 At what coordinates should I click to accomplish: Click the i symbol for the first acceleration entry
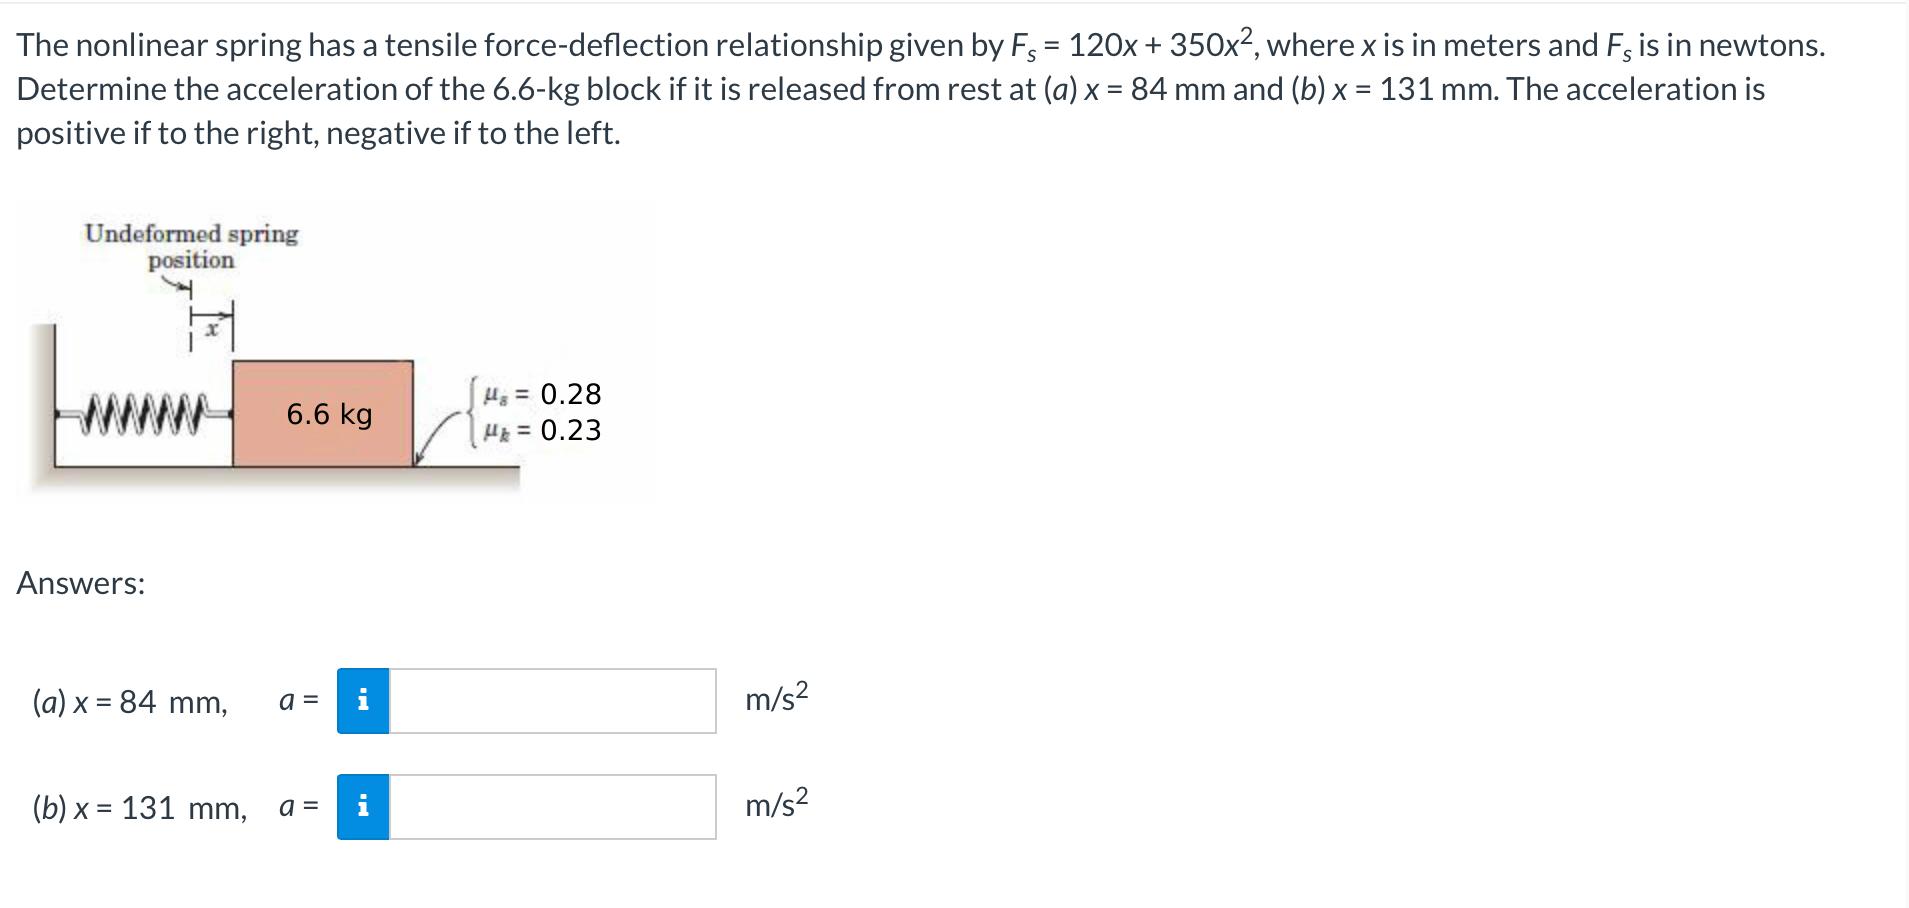364,702
